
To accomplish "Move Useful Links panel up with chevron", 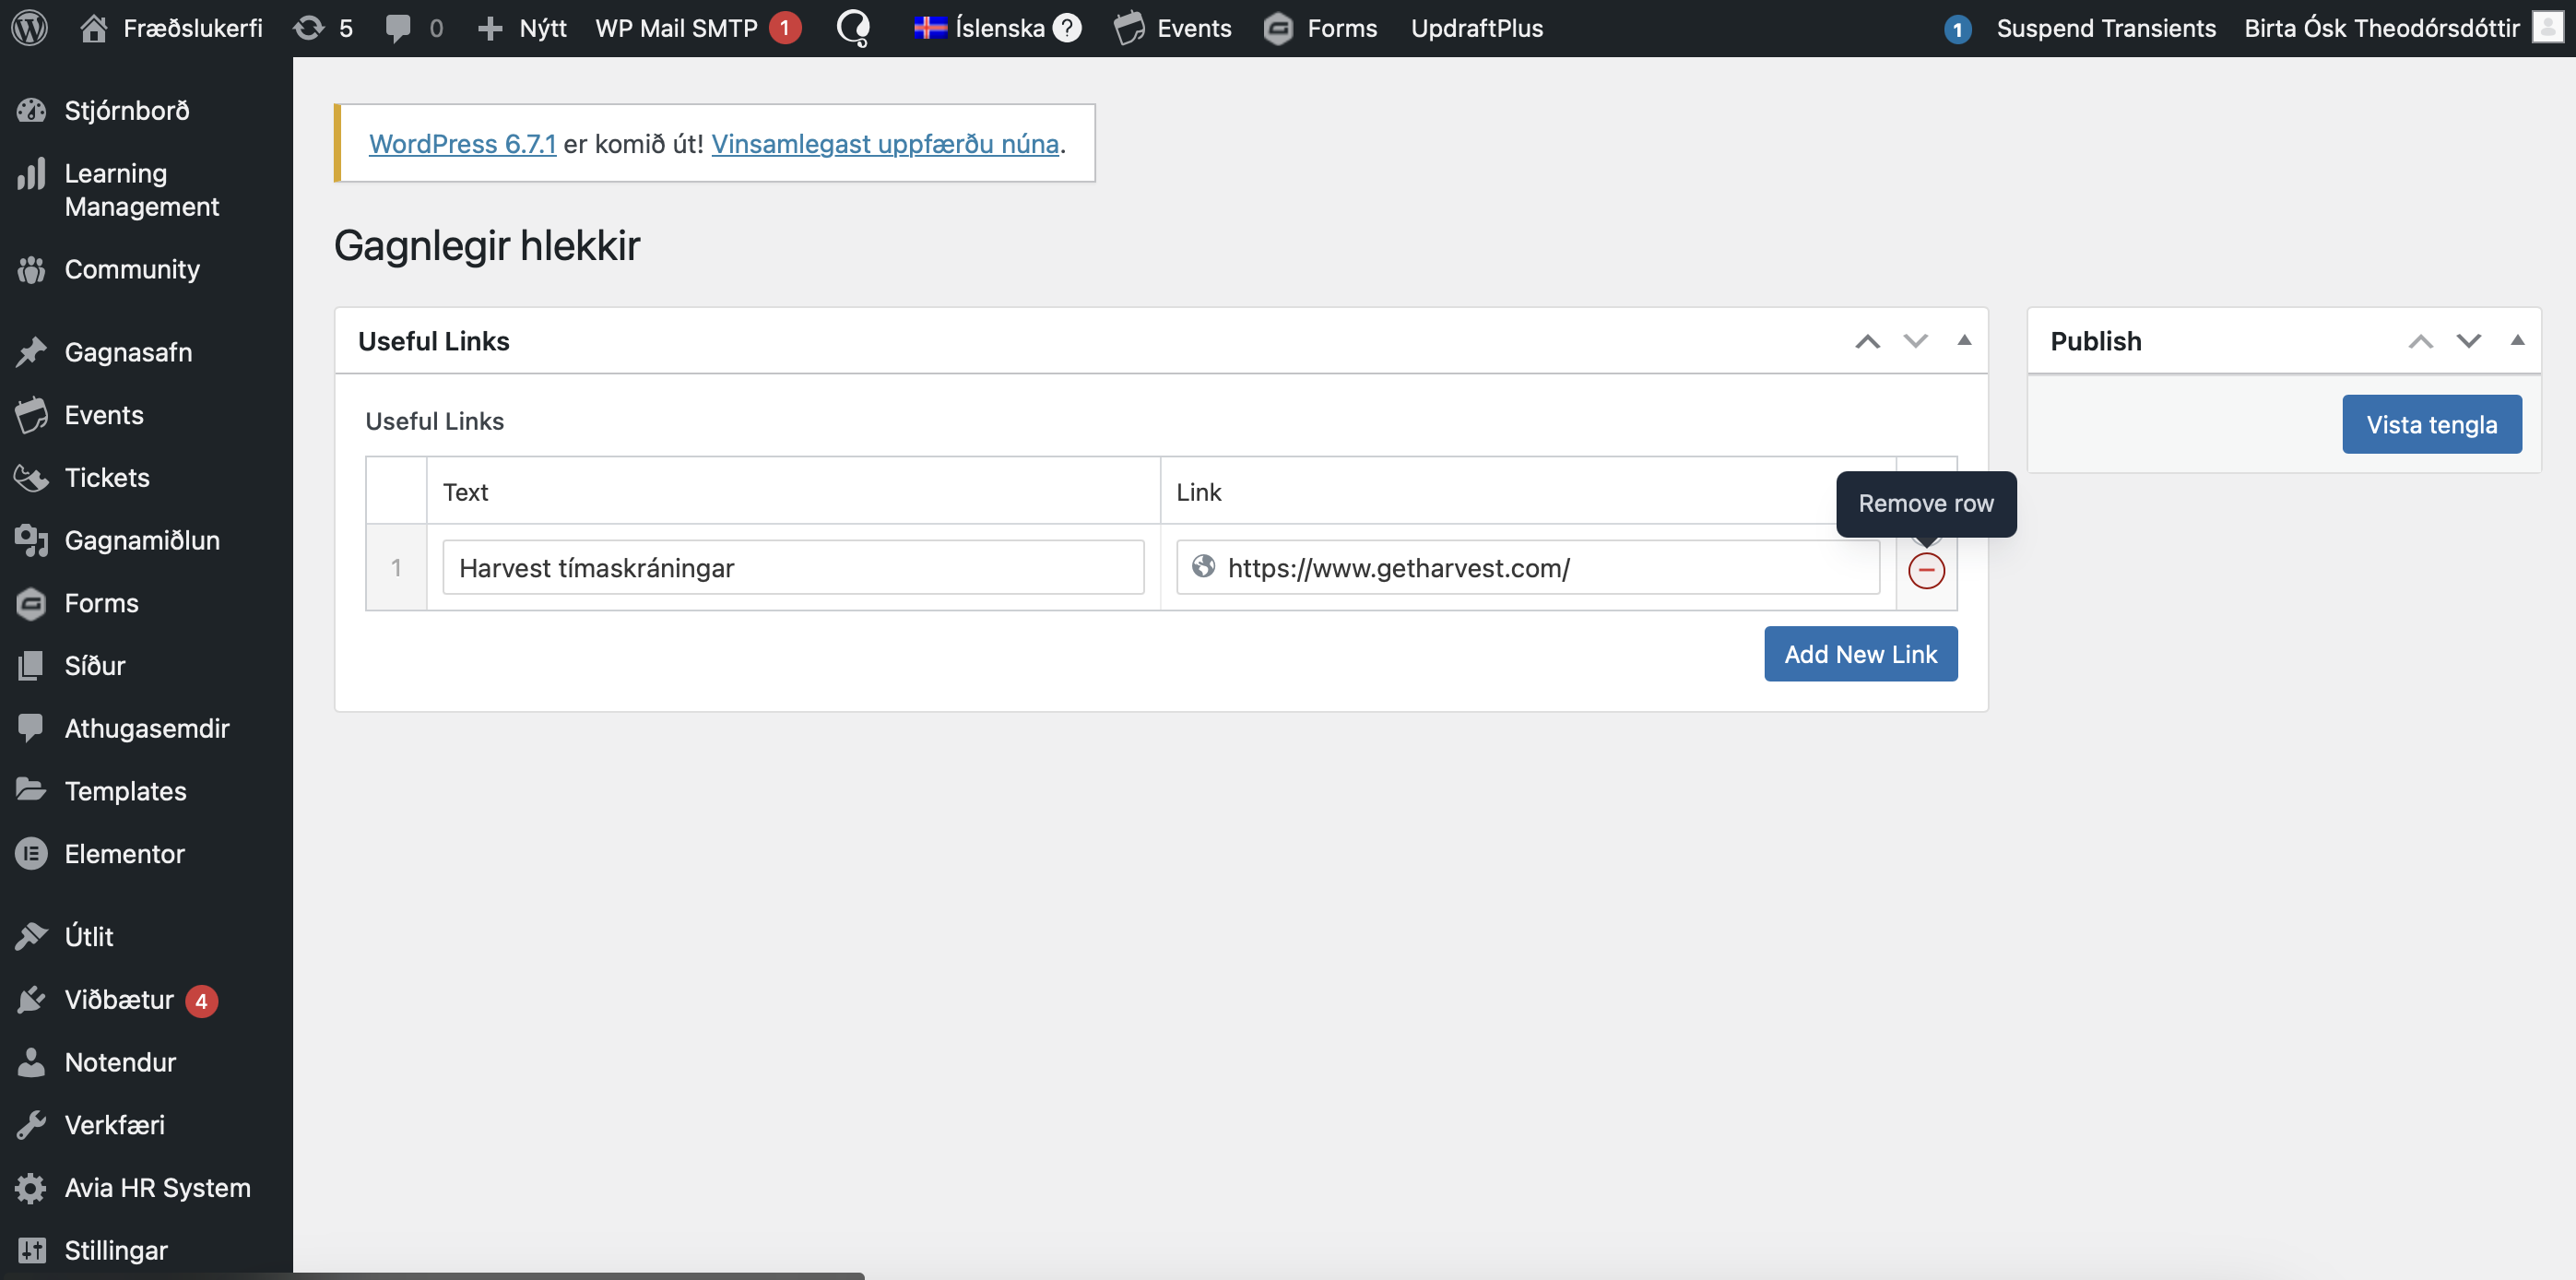I will (x=1867, y=342).
